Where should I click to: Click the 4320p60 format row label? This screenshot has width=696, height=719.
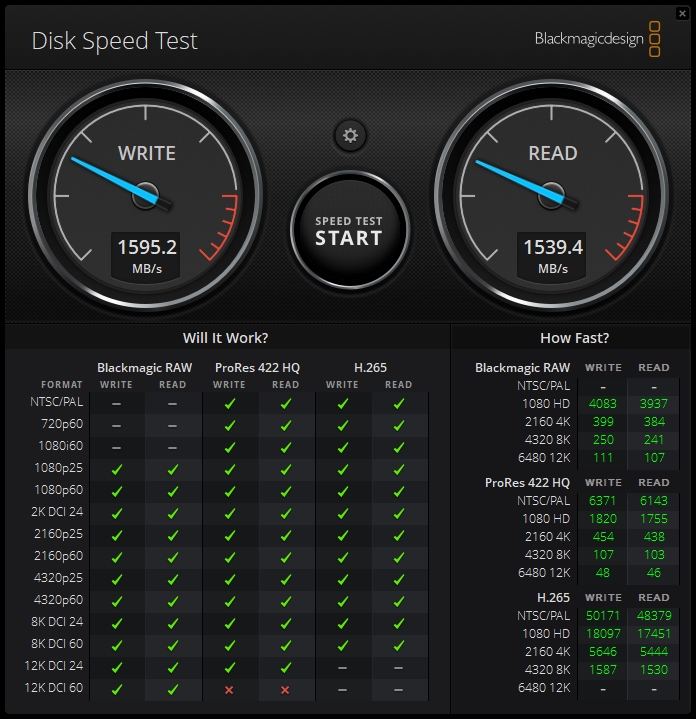58,600
